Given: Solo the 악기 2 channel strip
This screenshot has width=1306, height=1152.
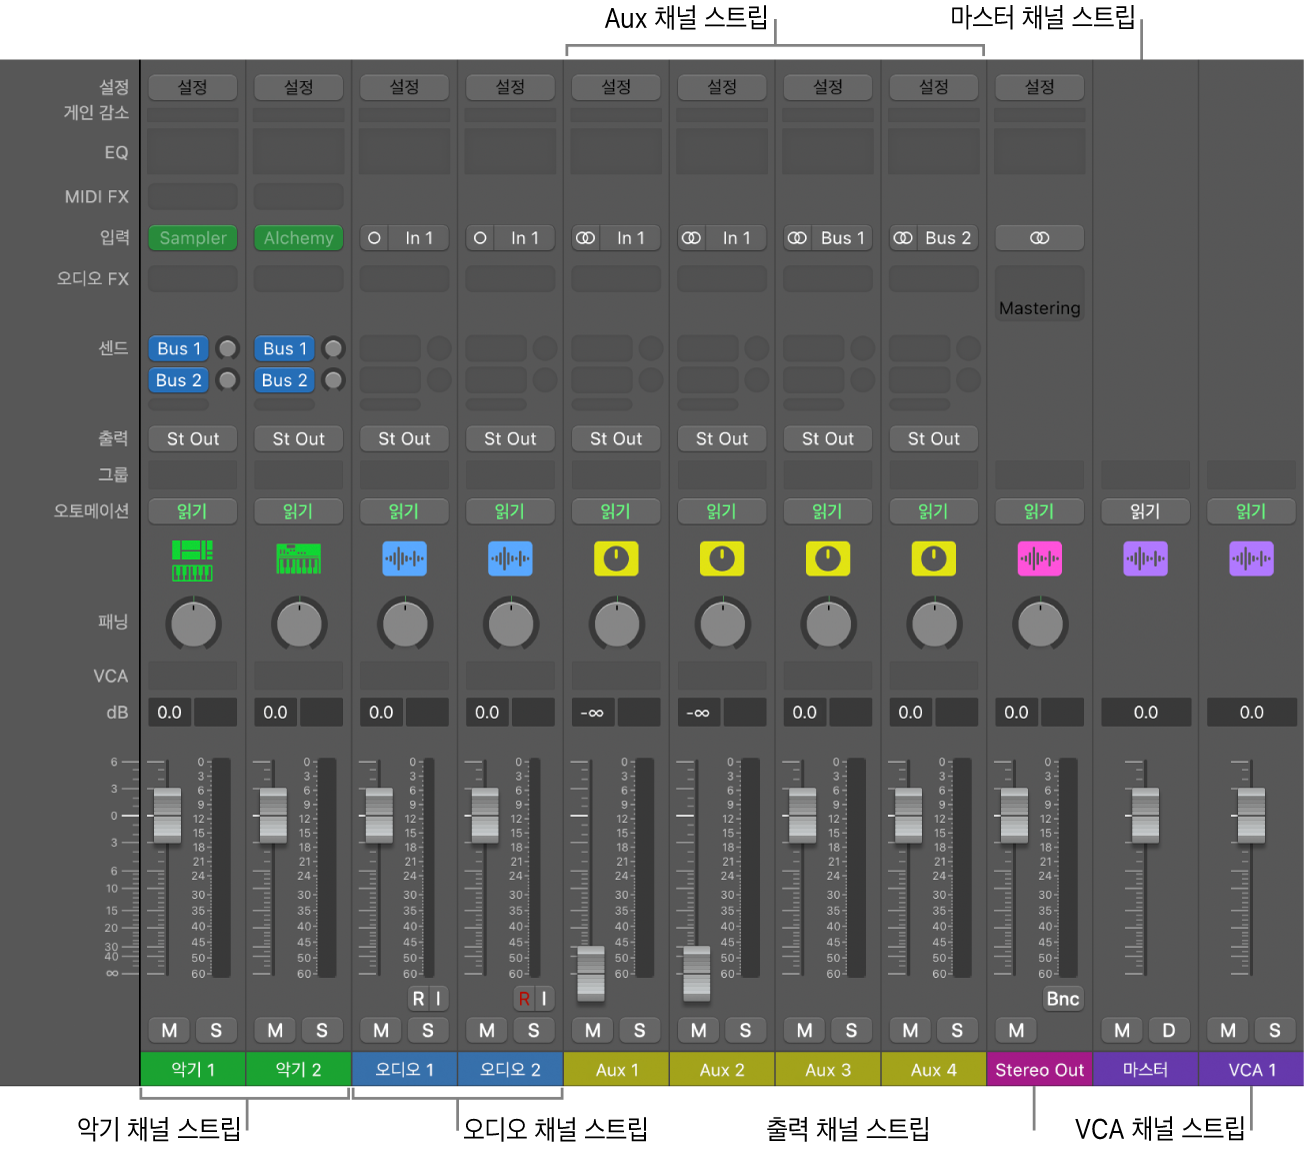Looking at the screenshot, I should [322, 1030].
